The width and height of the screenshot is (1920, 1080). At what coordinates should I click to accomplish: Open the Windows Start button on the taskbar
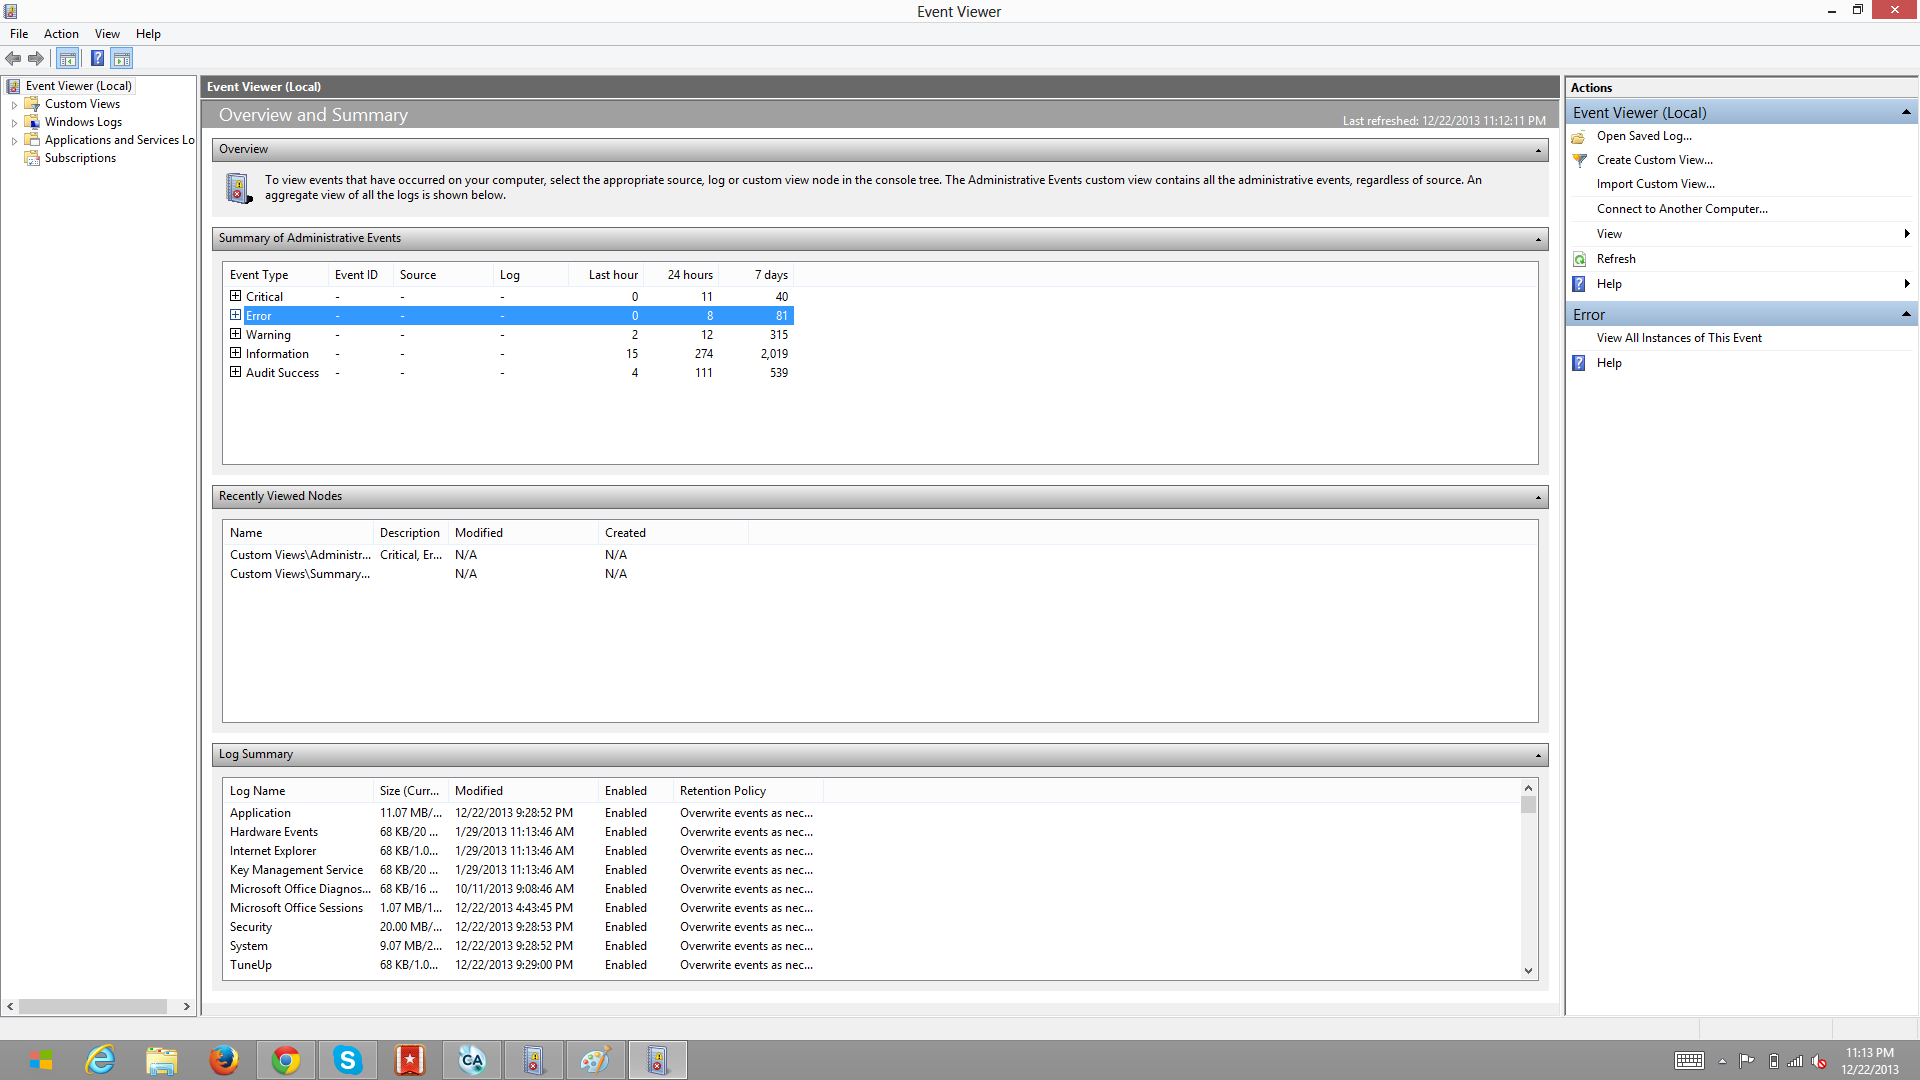click(40, 1060)
